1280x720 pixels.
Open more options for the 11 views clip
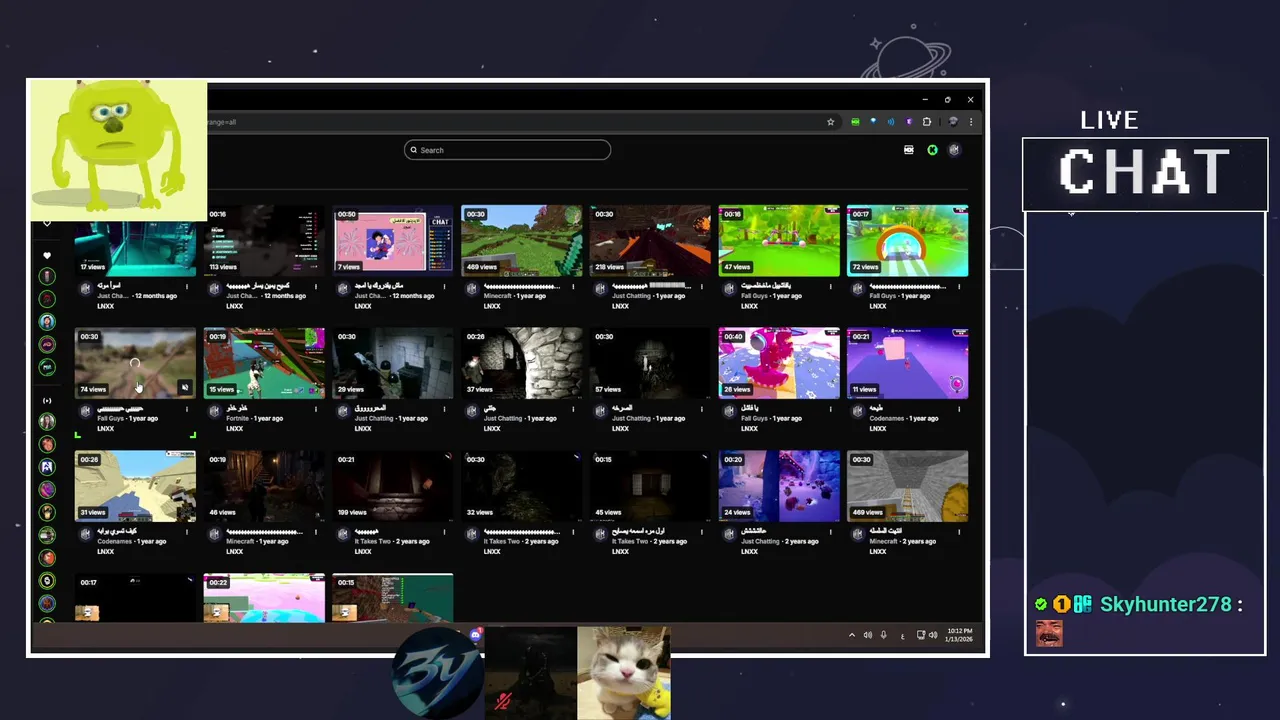[959, 409]
